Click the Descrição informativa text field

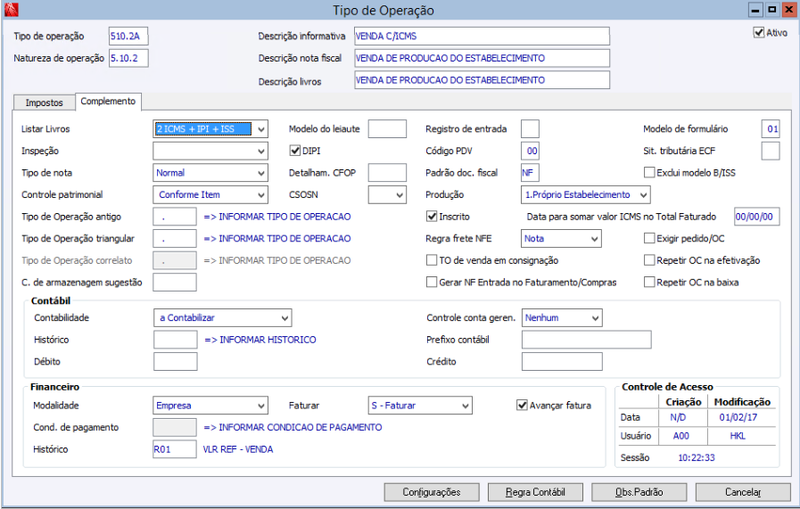point(481,36)
